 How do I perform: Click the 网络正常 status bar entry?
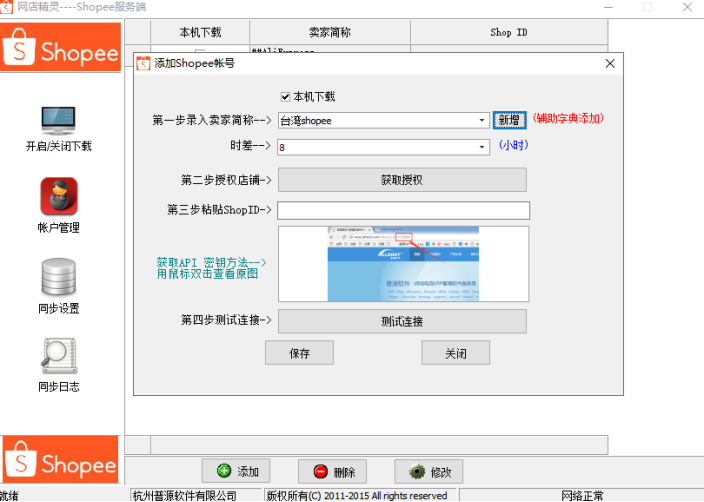tap(582, 496)
